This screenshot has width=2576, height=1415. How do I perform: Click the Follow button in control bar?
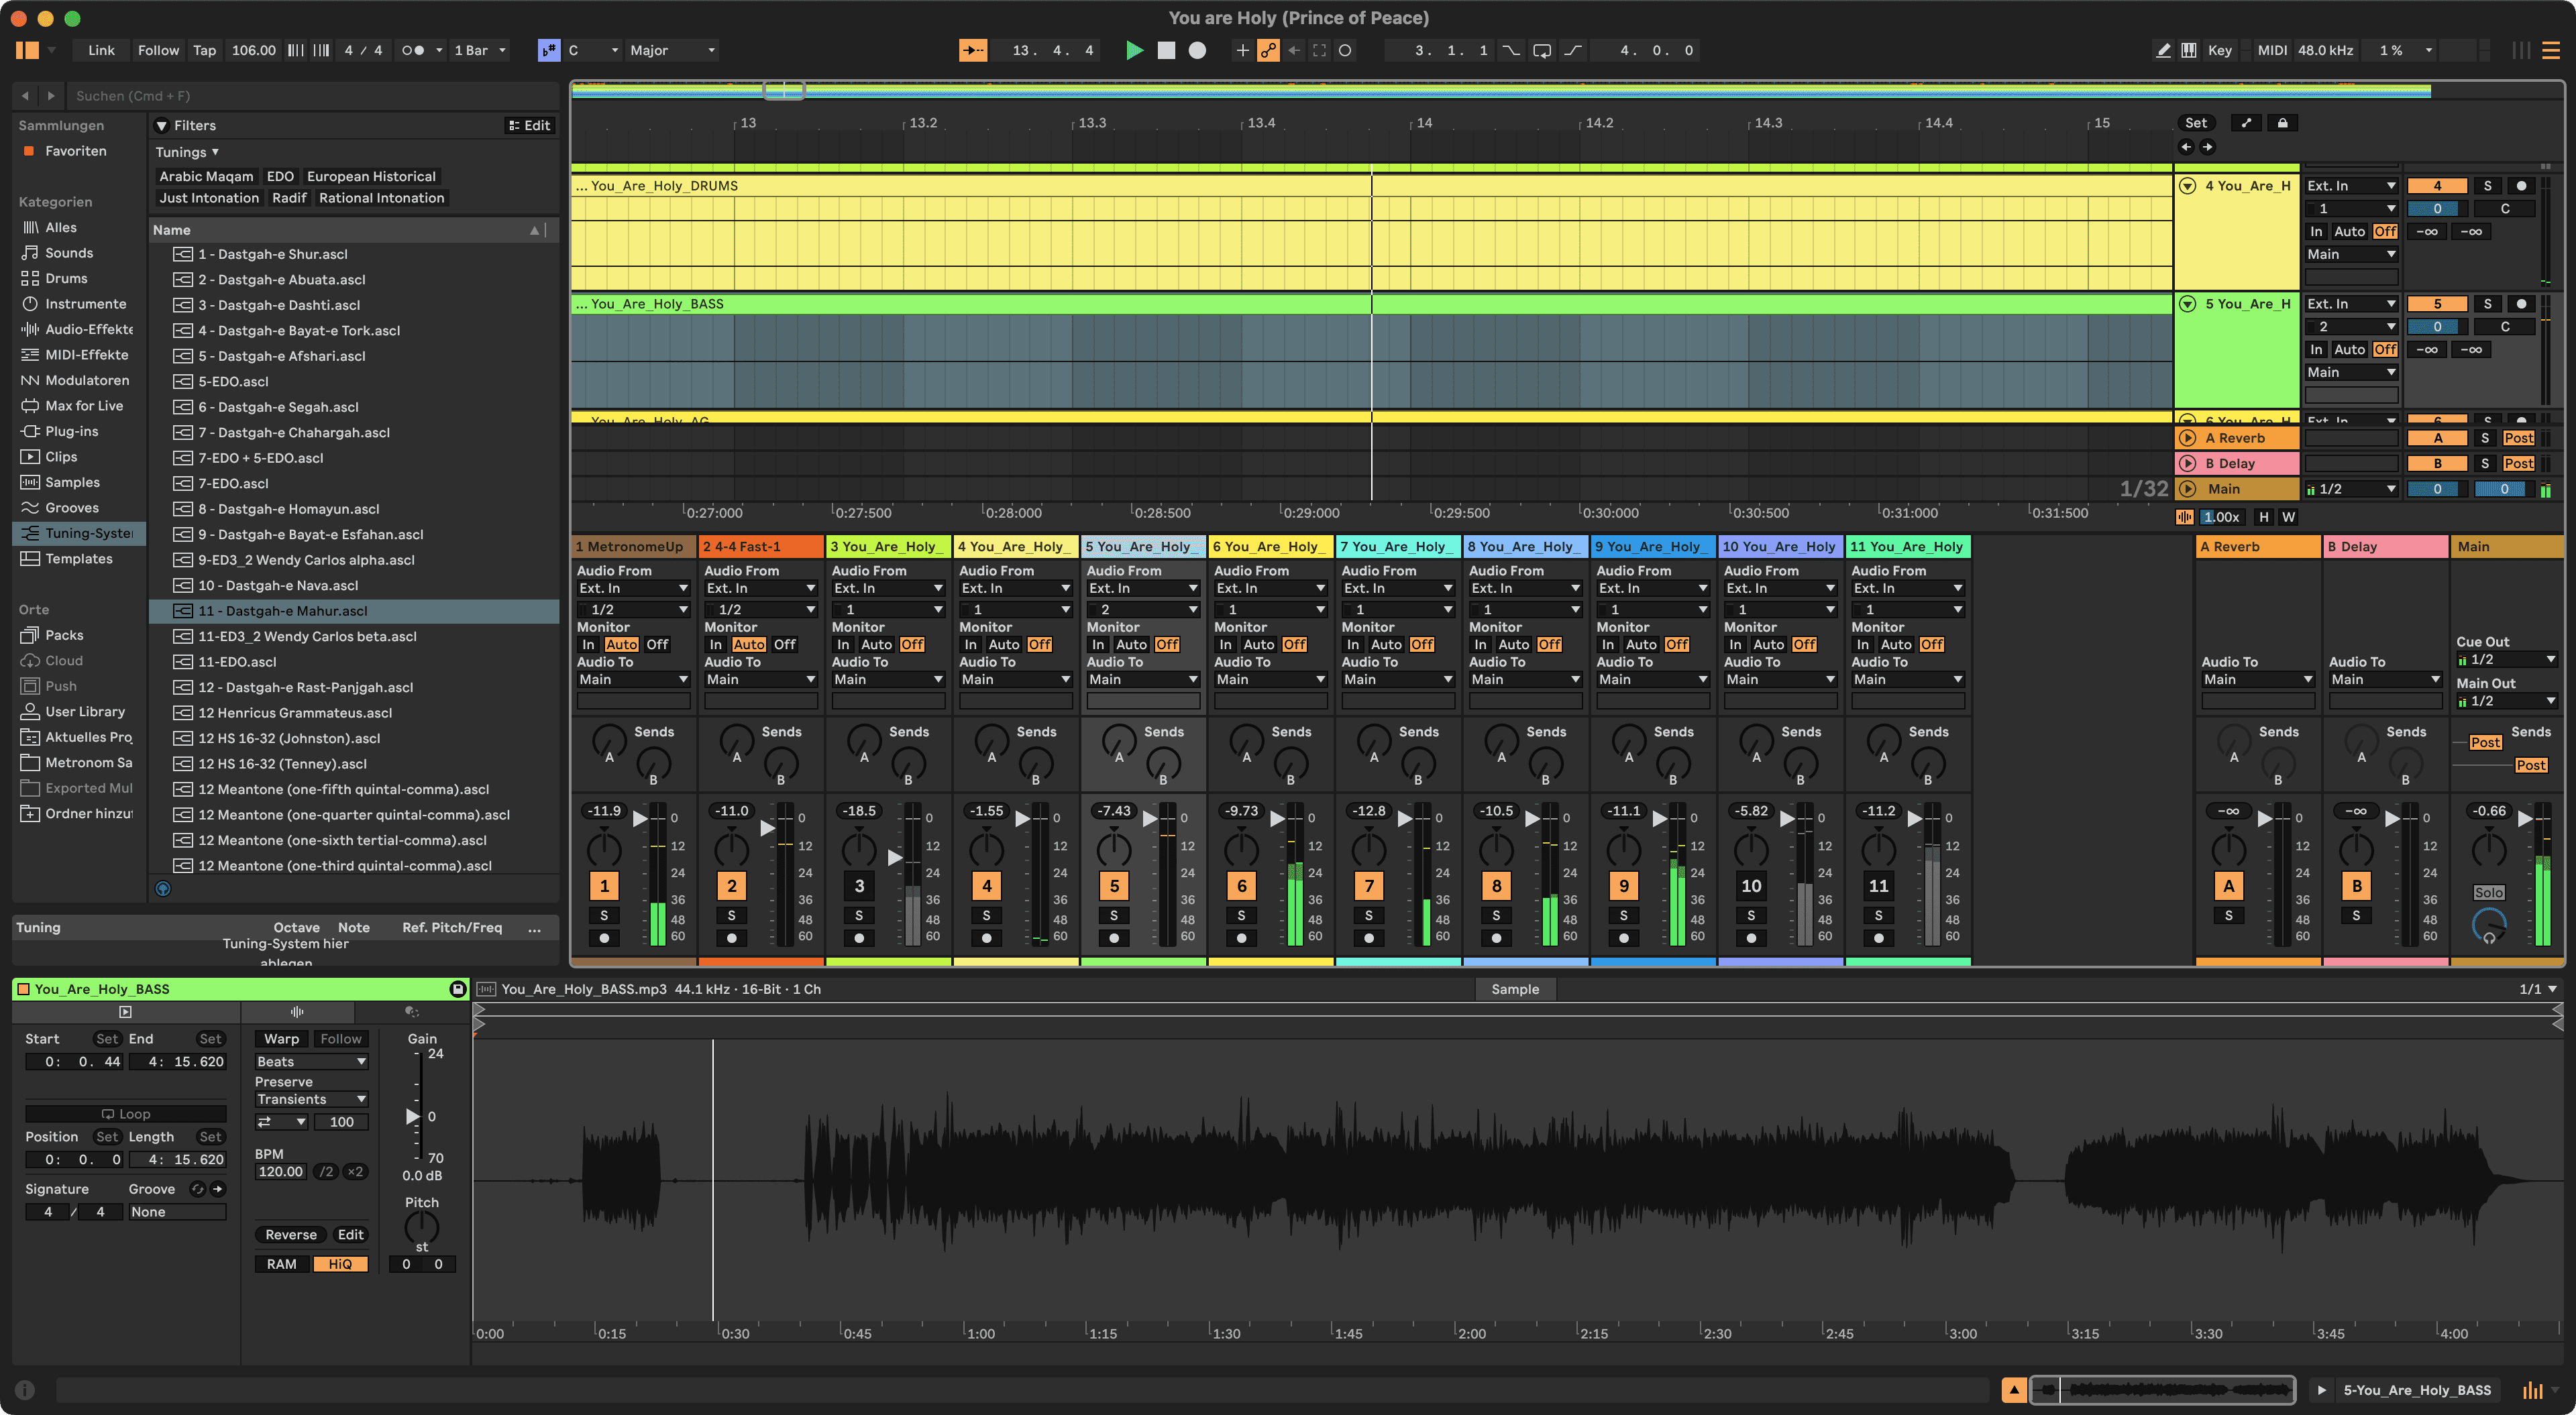(x=158, y=50)
